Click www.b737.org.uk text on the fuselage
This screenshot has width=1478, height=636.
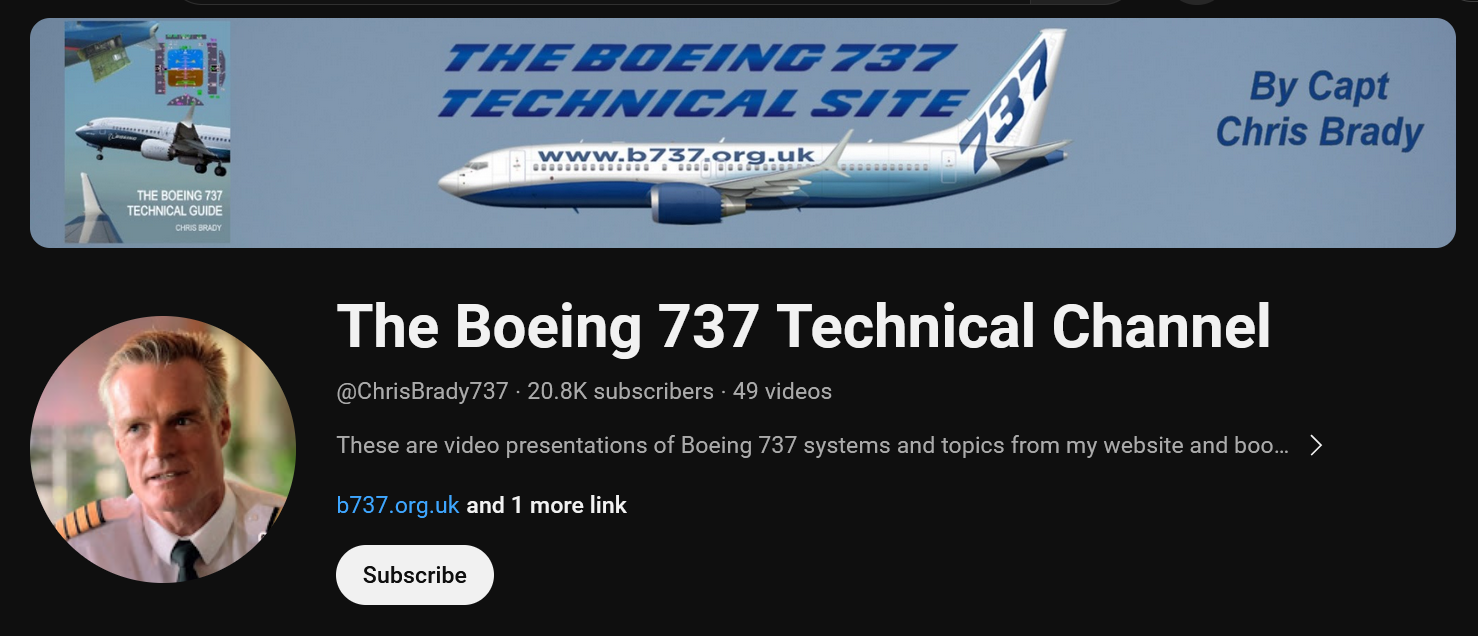click(x=676, y=155)
